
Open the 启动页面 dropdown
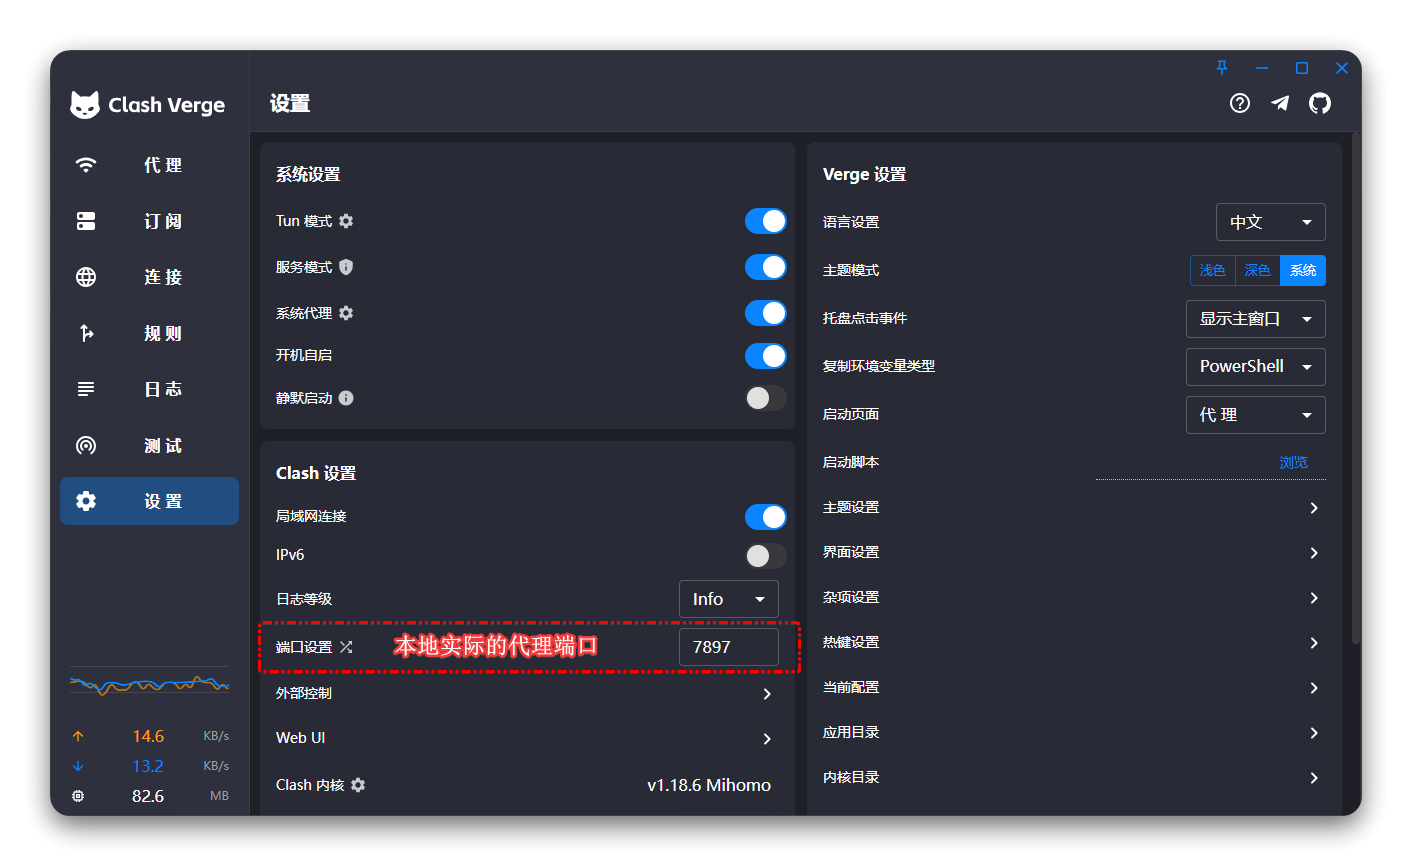click(x=1256, y=415)
